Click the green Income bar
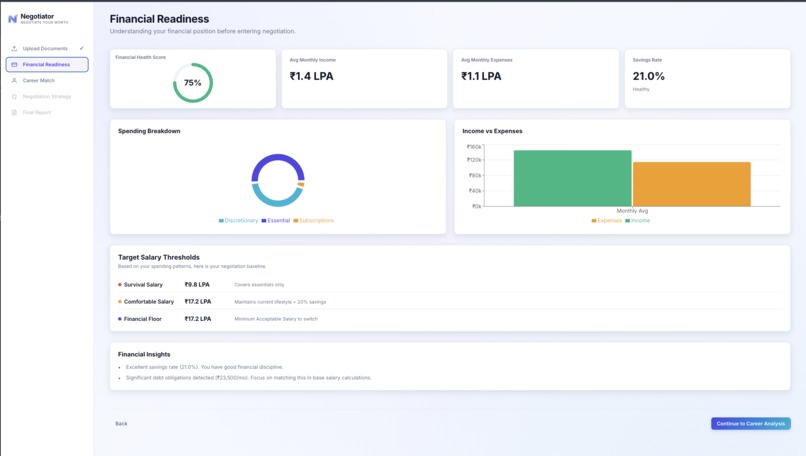Viewport: 806px width, 456px height. (573, 178)
